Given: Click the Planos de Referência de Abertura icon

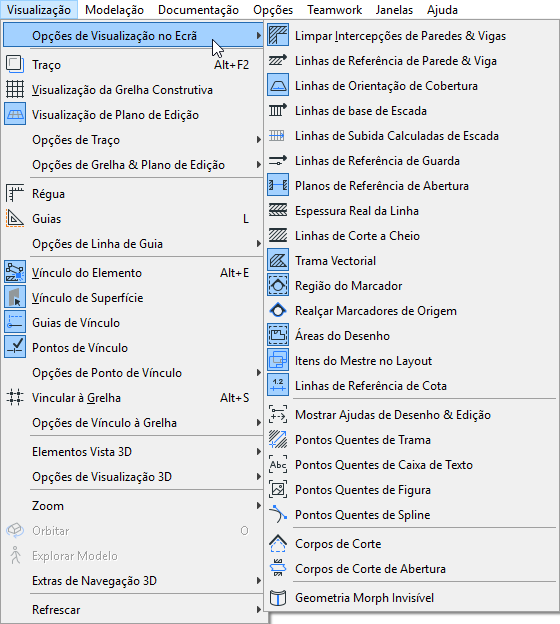Looking at the screenshot, I should pyautogui.click(x=278, y=186).
